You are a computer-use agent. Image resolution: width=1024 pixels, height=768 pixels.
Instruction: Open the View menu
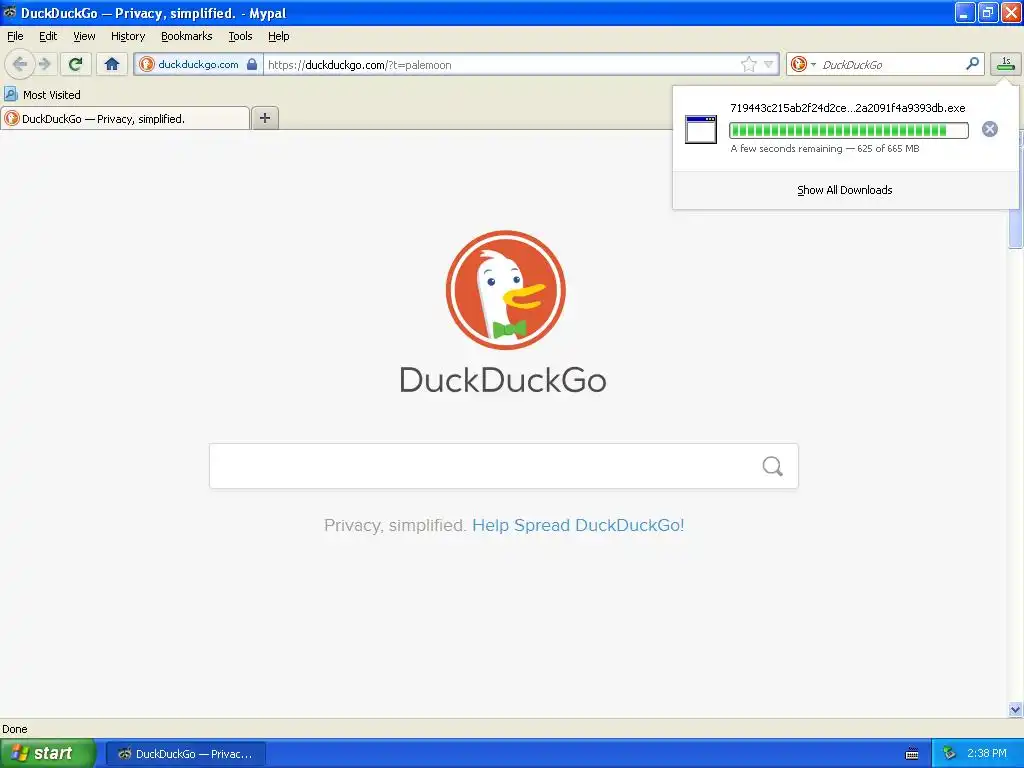84,36
